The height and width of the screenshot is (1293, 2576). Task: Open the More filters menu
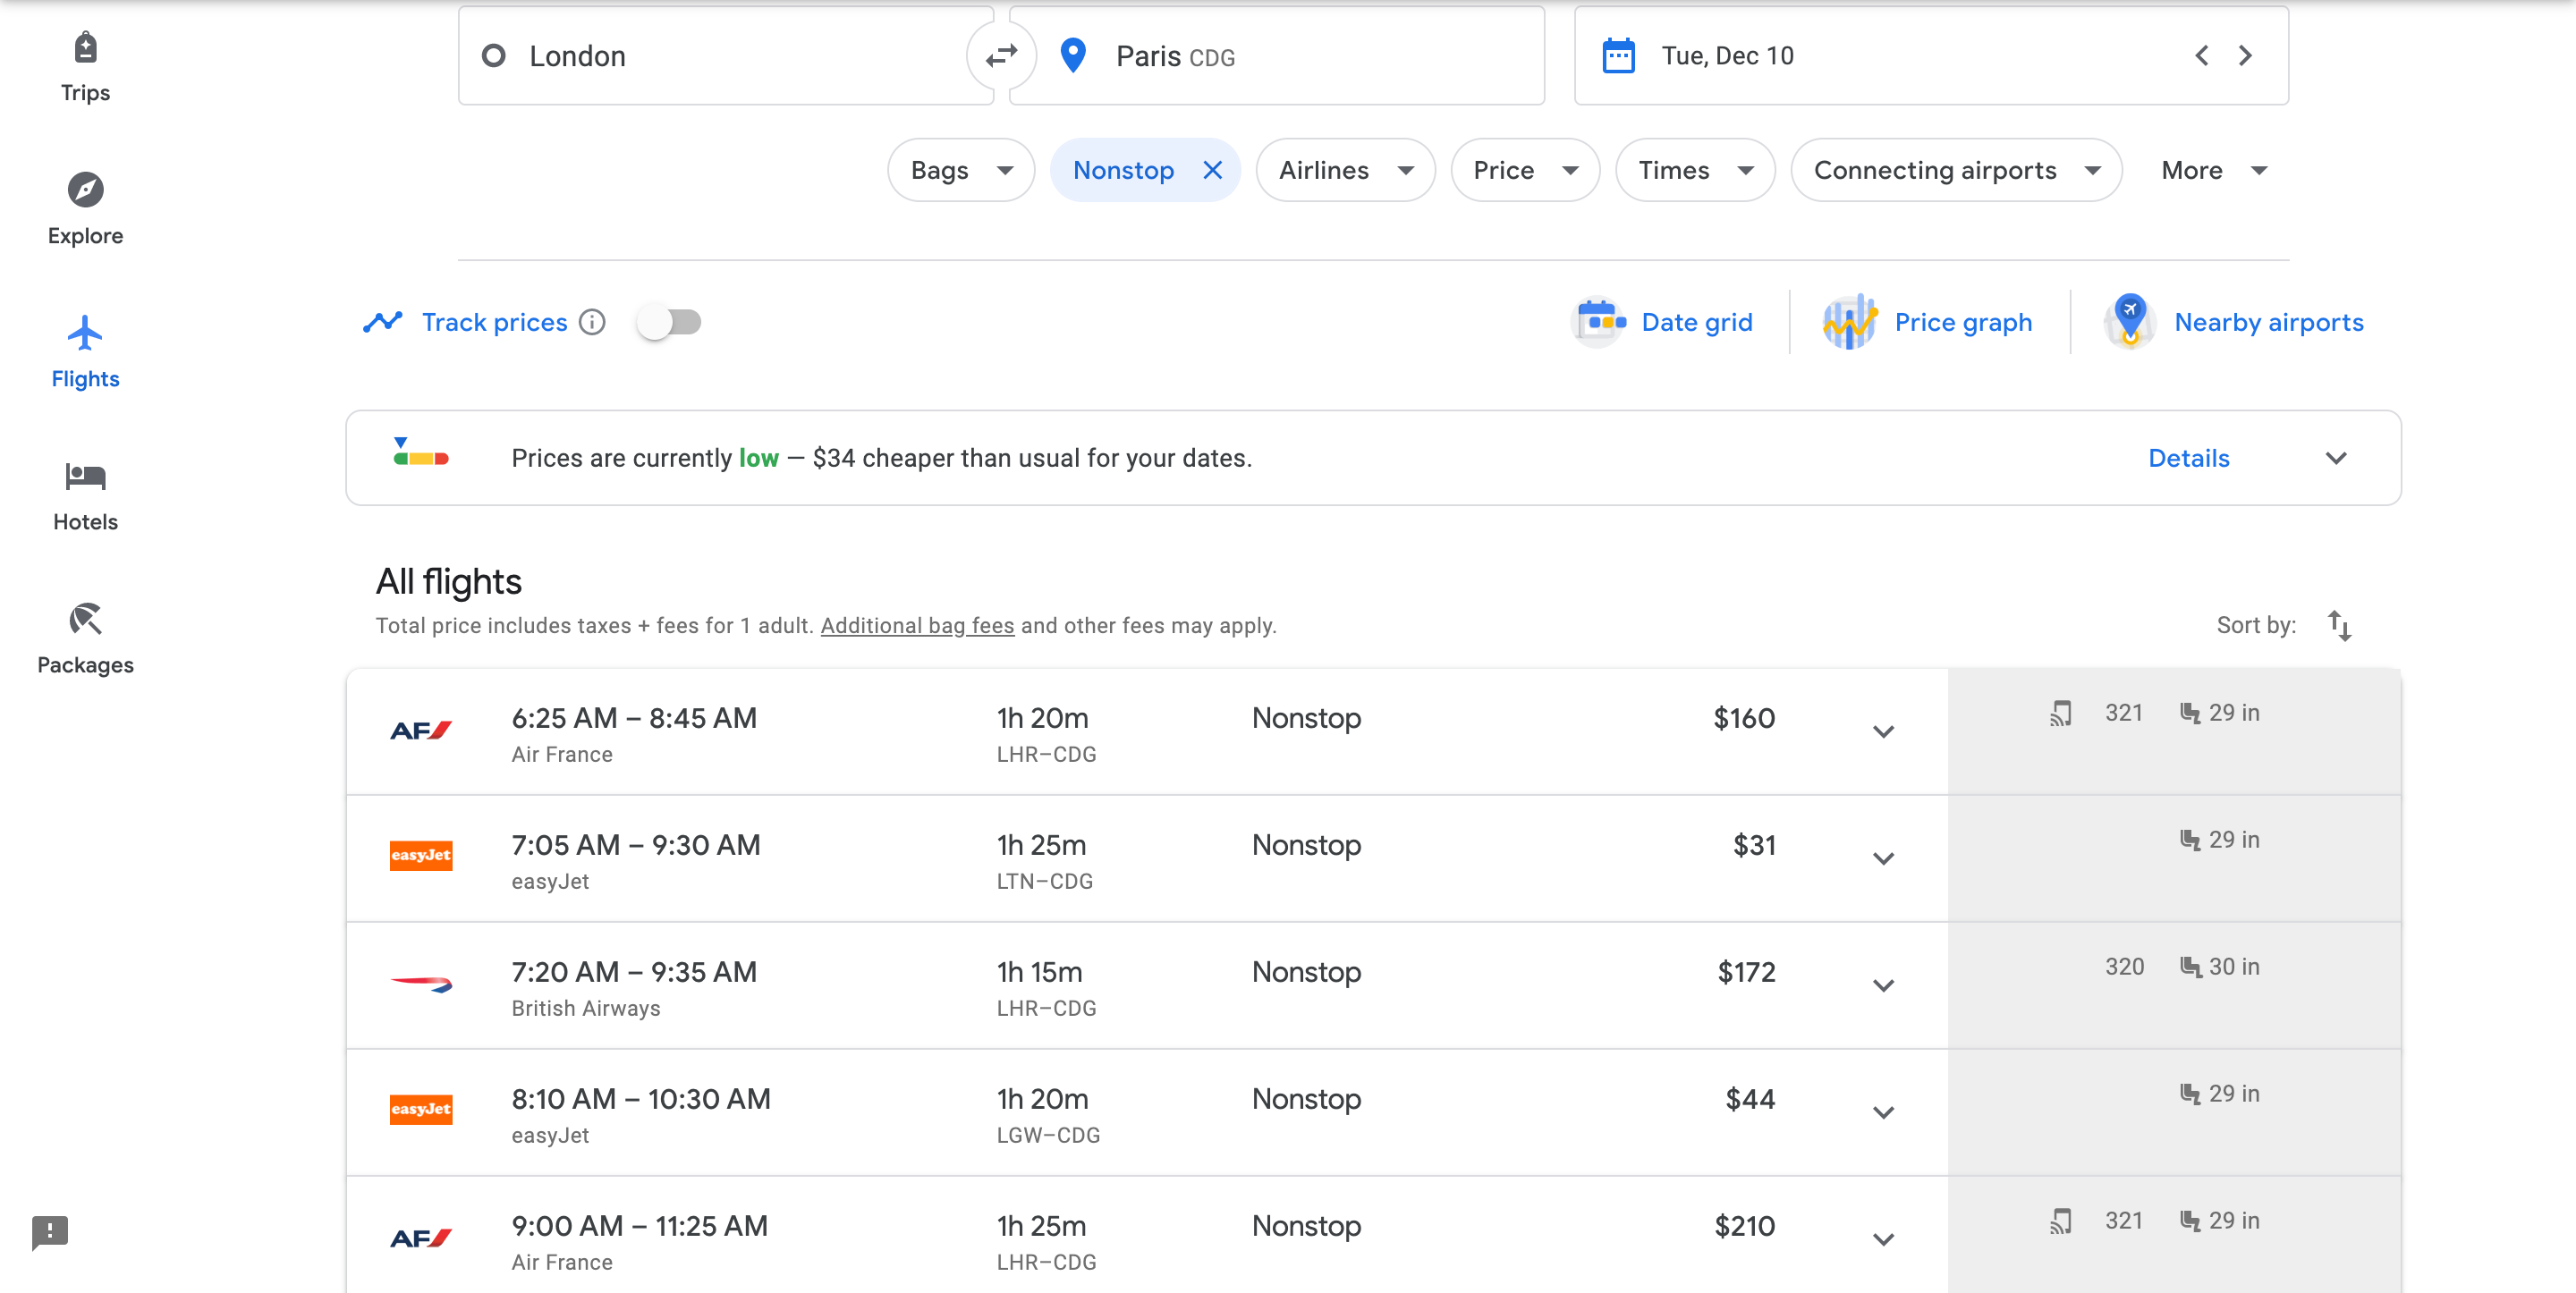[x=2212, y=170]
